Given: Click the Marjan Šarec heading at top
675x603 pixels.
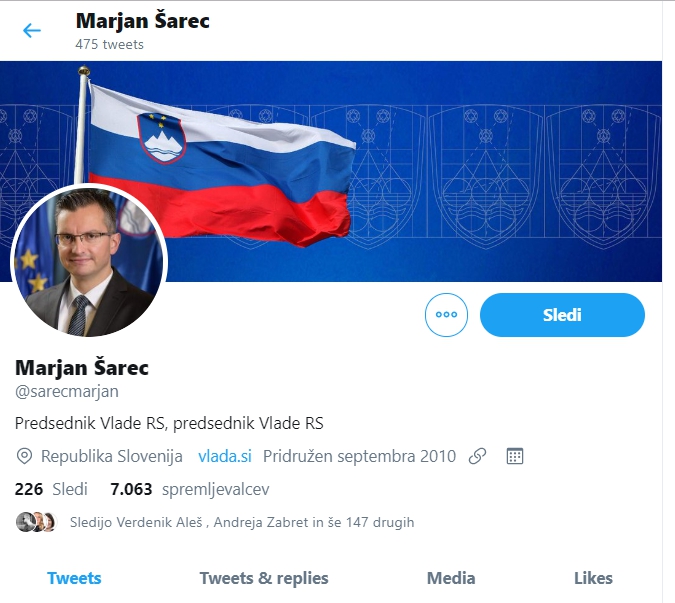Looking at the screenshot, I should point(142,21).
